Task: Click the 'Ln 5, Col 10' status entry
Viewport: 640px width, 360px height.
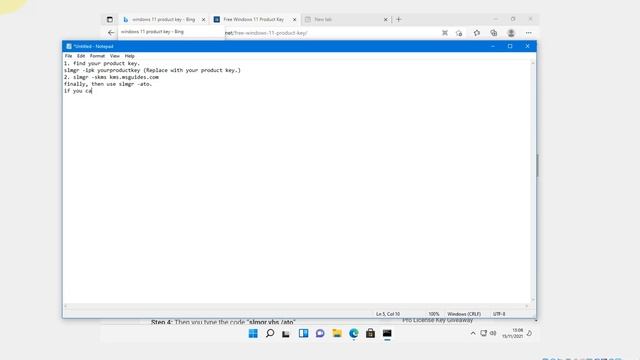Action: click(x=388, y=314)
